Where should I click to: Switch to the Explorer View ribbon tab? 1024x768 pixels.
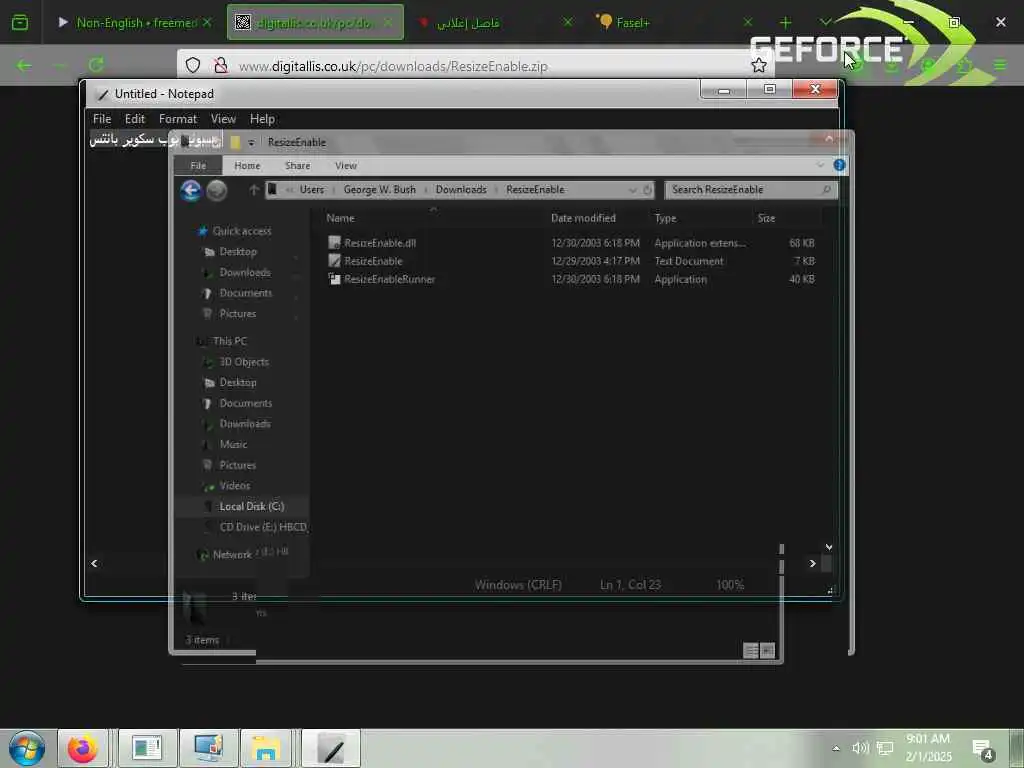[x=345, y=165]
